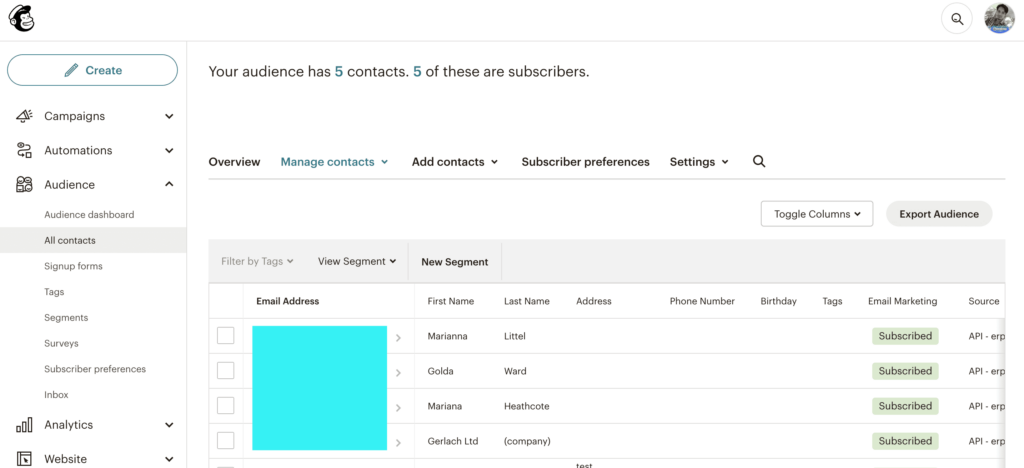Click the Ward last name cell
Viewport: 1024px width, 468px height.
[x=515, y=371]
